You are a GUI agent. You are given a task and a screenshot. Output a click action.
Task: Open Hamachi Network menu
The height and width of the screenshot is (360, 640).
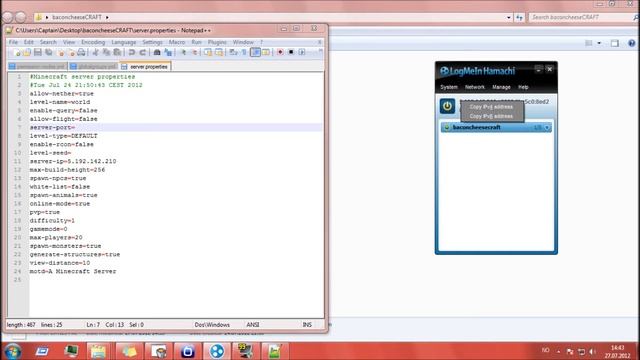(475, 87)
